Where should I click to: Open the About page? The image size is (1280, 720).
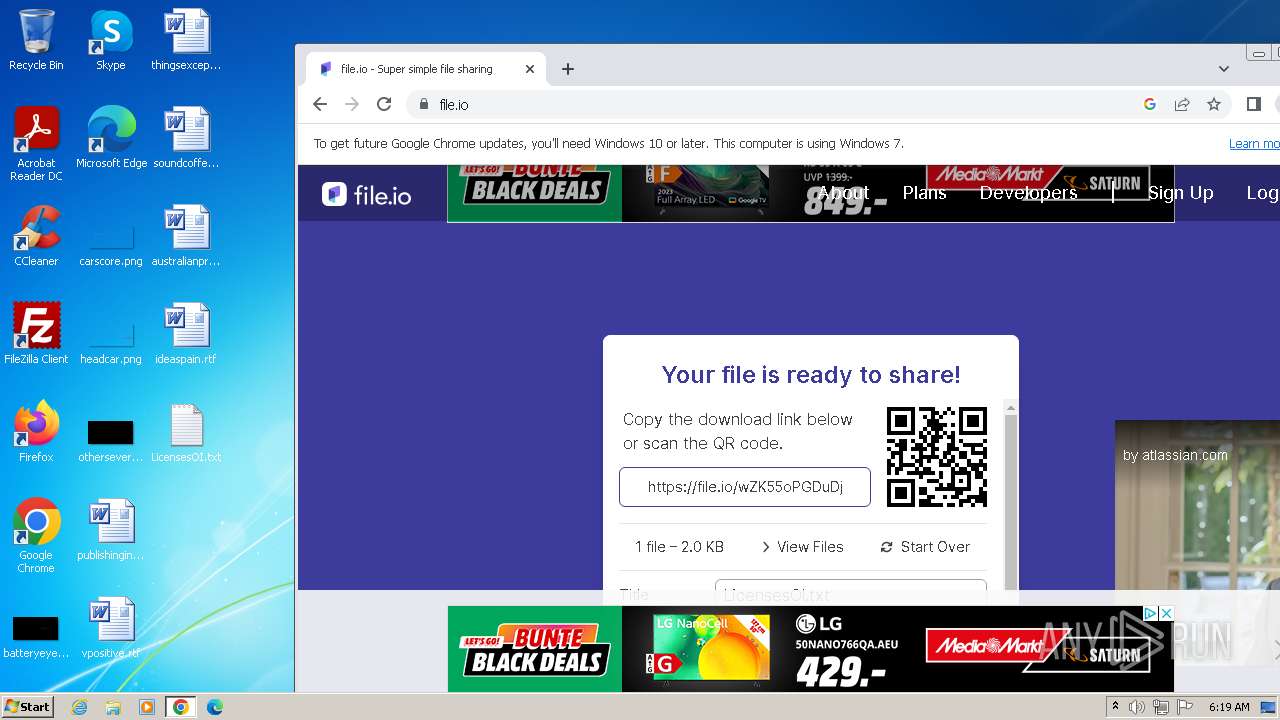844,192
